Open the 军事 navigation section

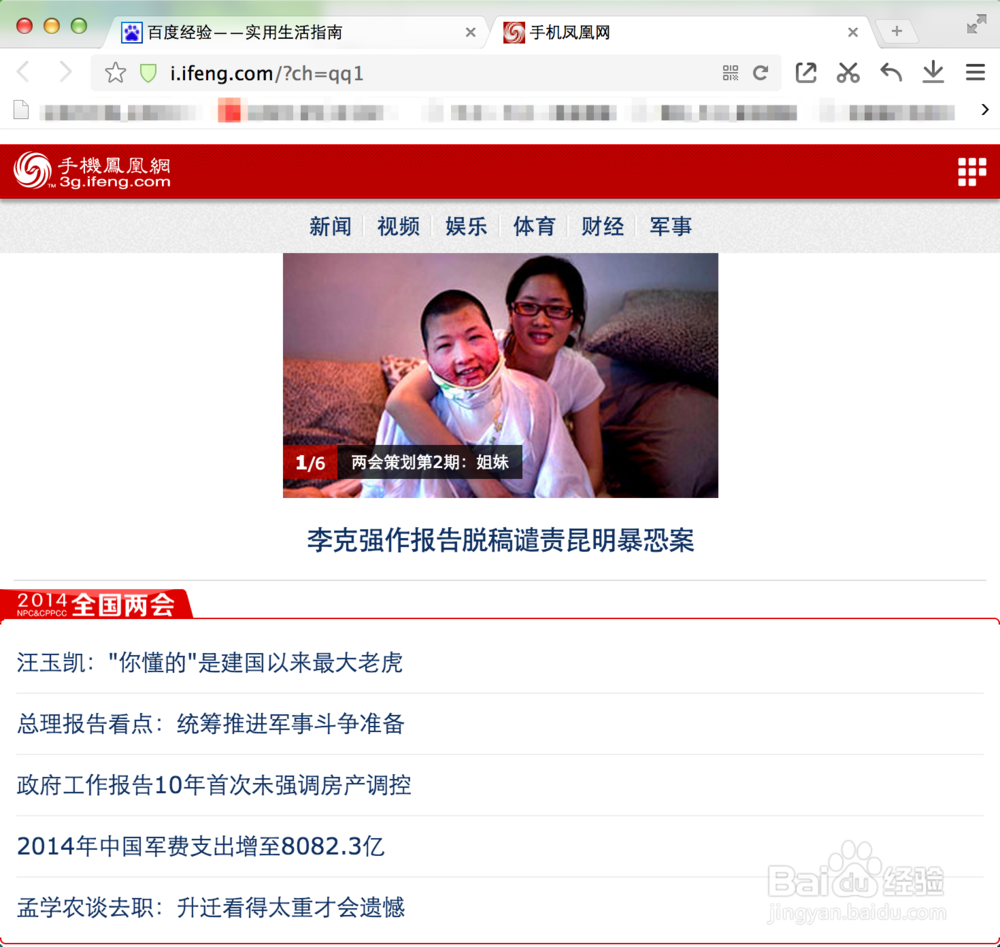click(x=670, y=226)
